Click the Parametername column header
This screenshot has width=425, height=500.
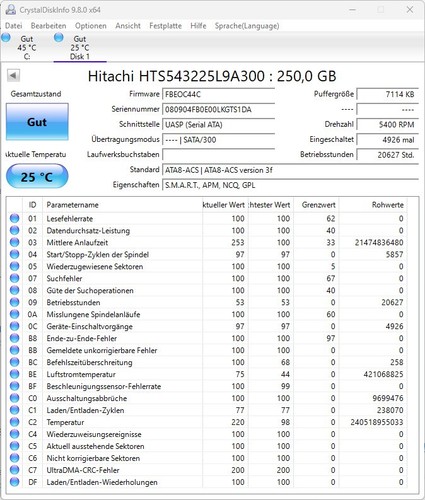click(x=122, y=205)
